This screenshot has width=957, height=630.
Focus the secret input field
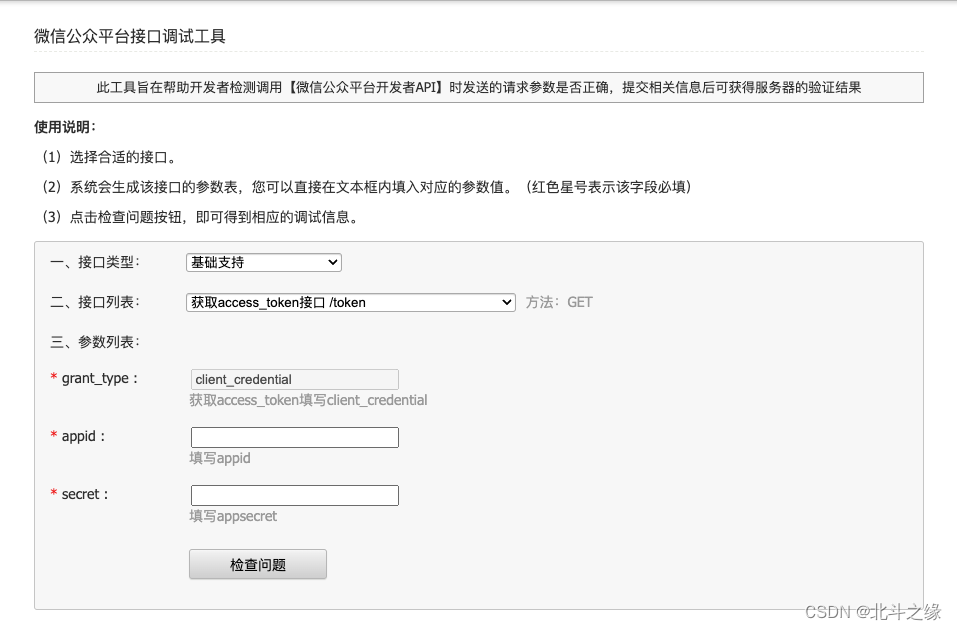295,495
